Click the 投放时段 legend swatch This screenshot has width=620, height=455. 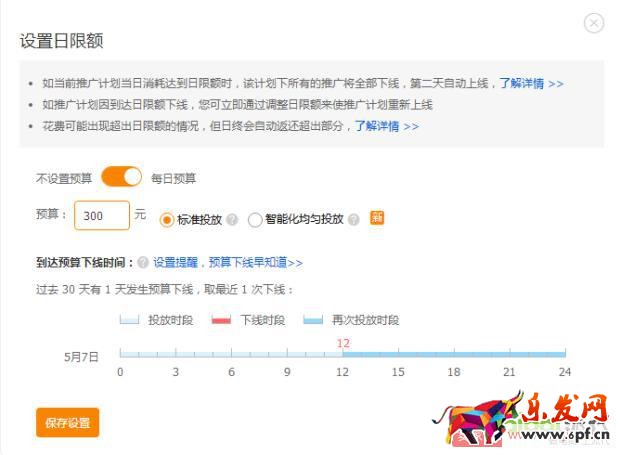click(129, 320)
